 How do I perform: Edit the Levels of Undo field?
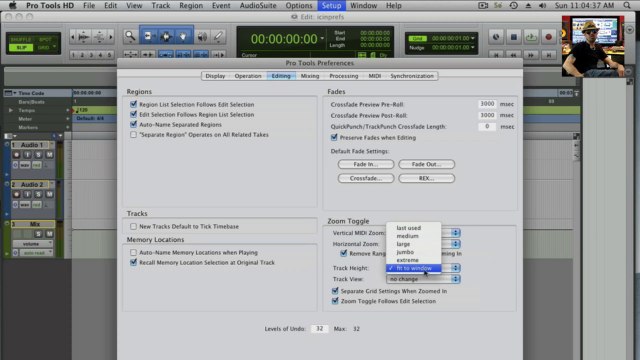[x=319, y=329]
